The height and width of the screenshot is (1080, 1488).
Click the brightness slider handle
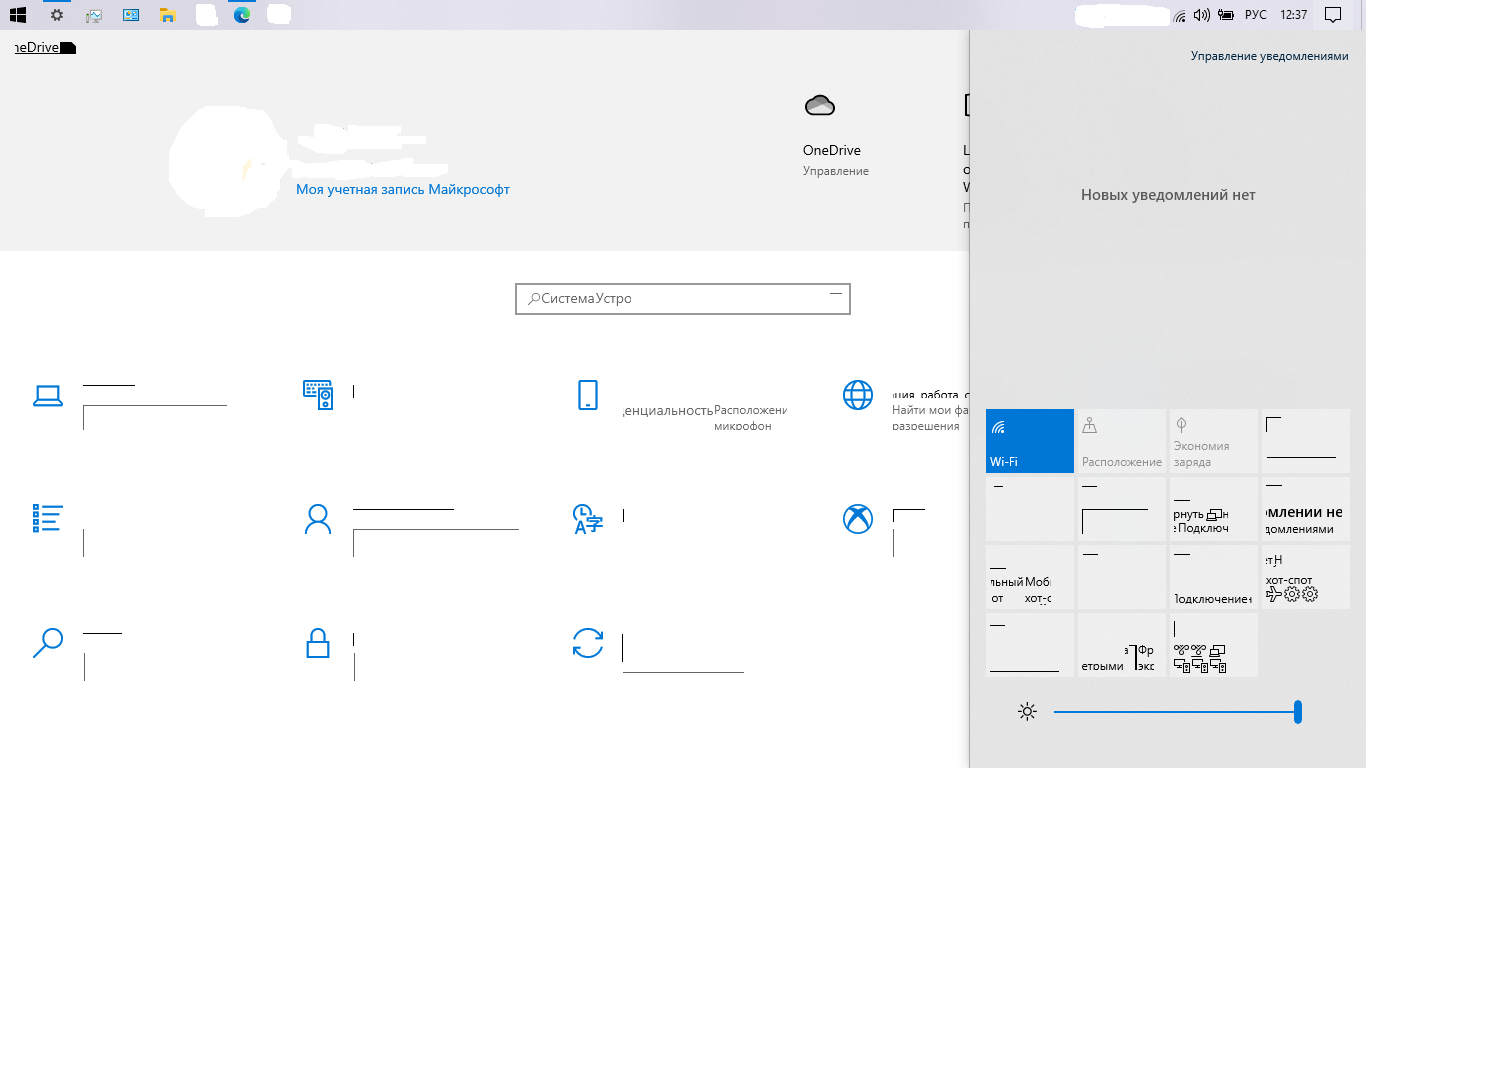[x=1297, y=712]
